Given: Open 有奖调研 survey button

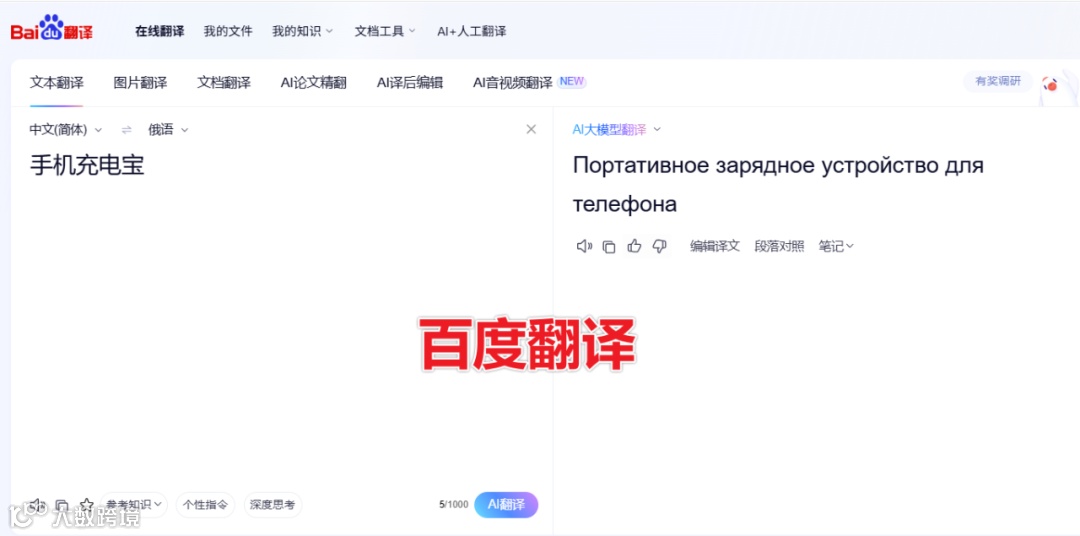Looking at the screenshot, I should coord(998,81).
